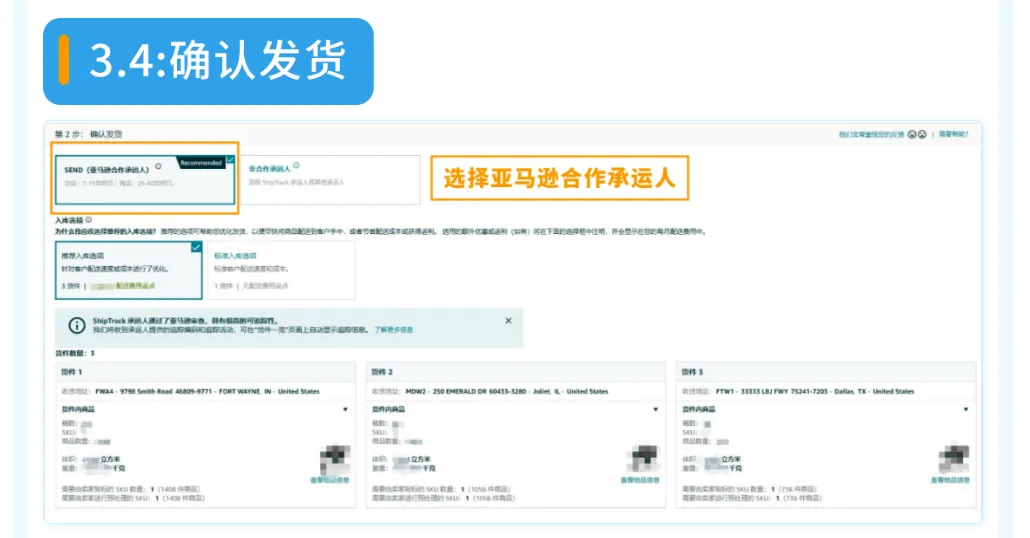Open product thumbnail in 货件 2

(644, 459)
